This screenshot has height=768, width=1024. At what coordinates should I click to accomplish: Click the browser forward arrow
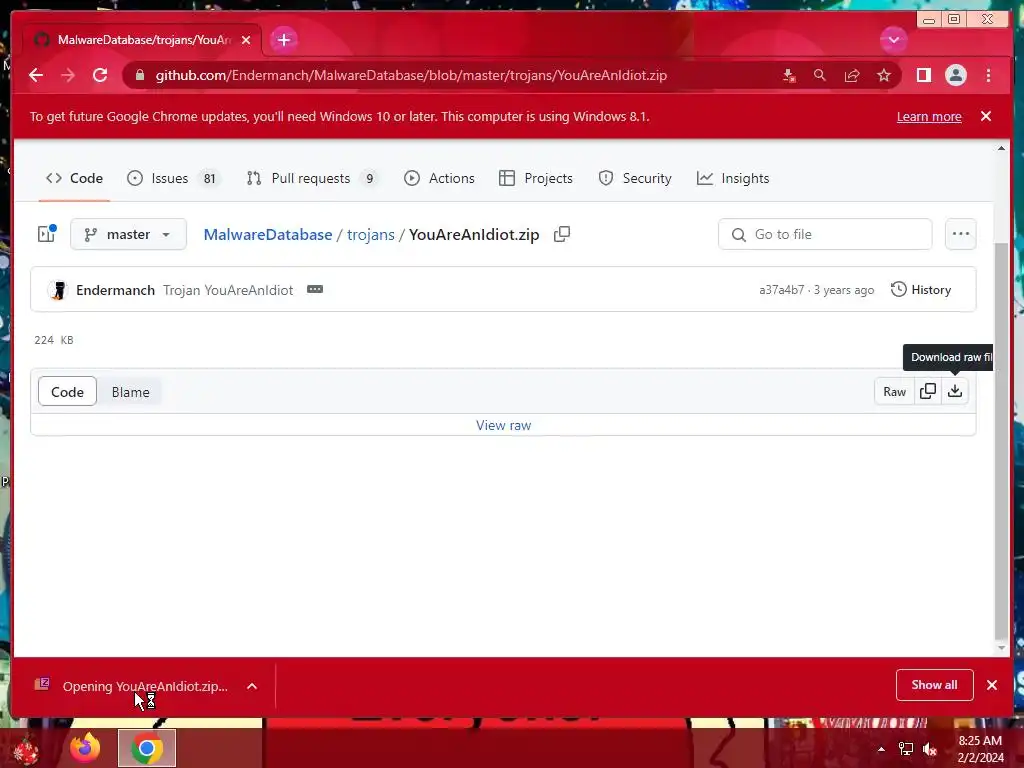point(68,75)
